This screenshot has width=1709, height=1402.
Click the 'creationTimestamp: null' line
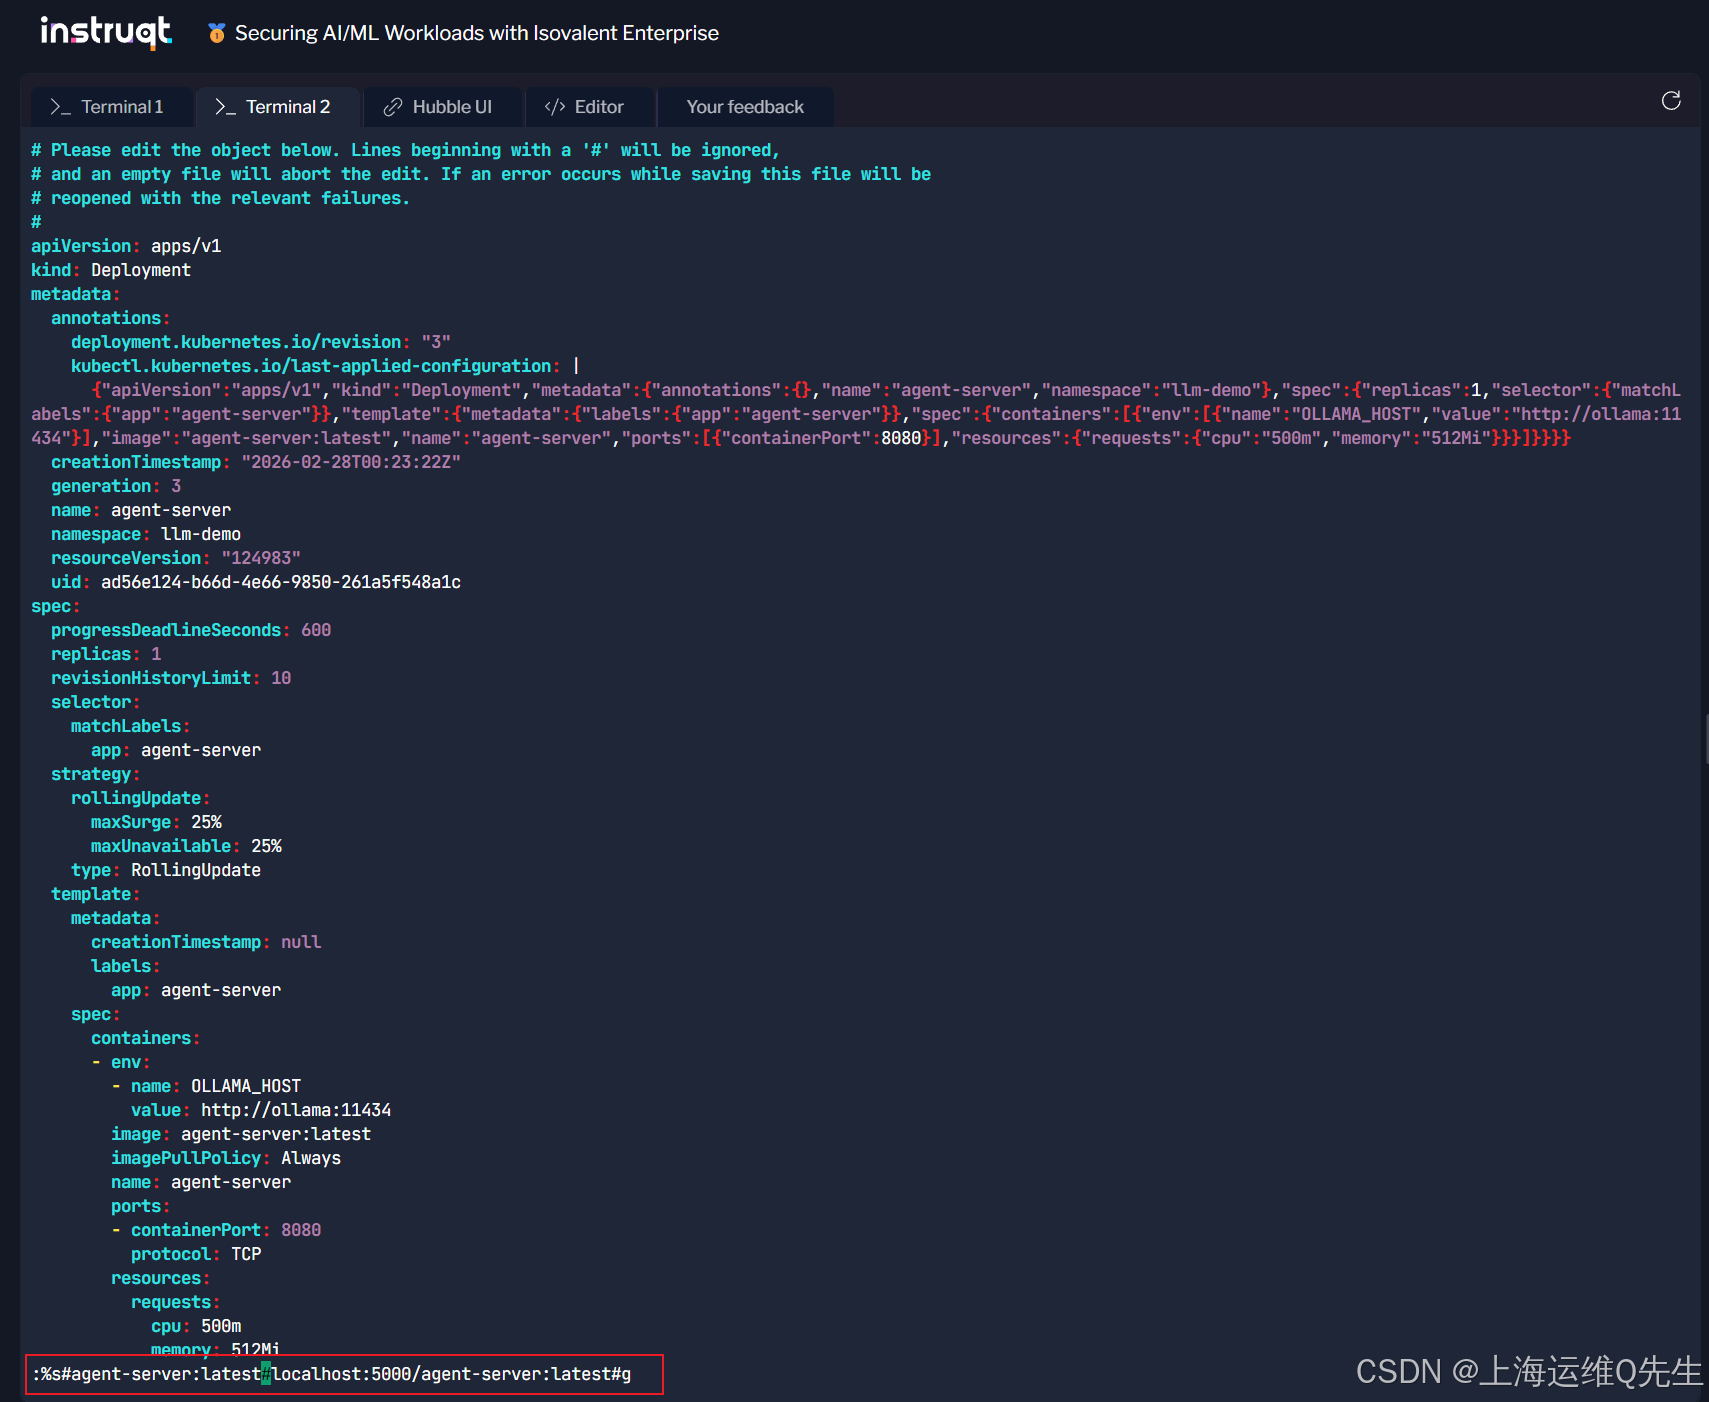(206, 942)
